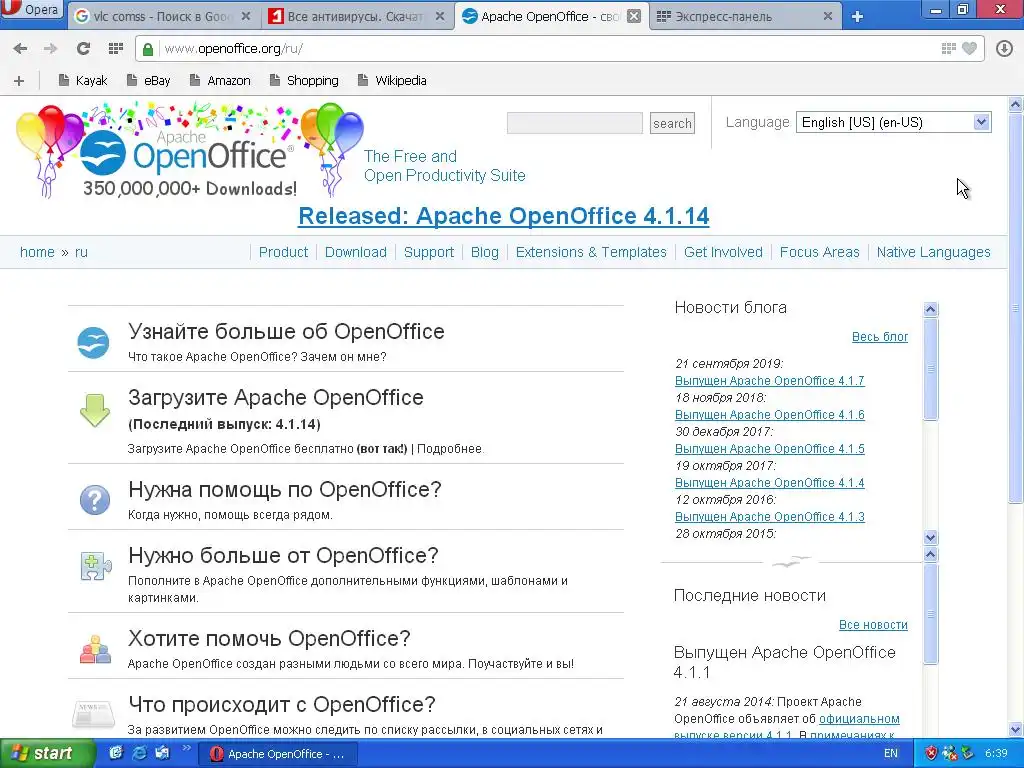Open Extensions & Templates menu item
Image resolution: width=1024 pixels, height=768 pixels.
pos(591,252)
